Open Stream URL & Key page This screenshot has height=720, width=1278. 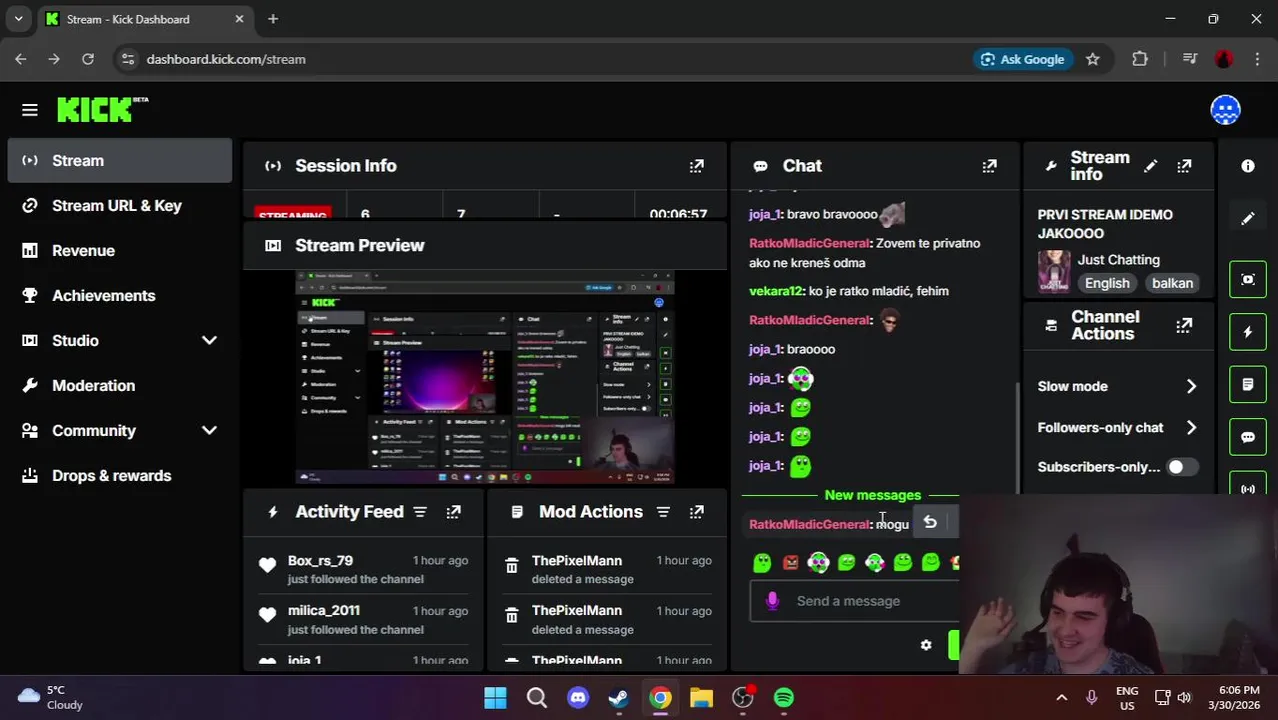click(x=120, y=206)
